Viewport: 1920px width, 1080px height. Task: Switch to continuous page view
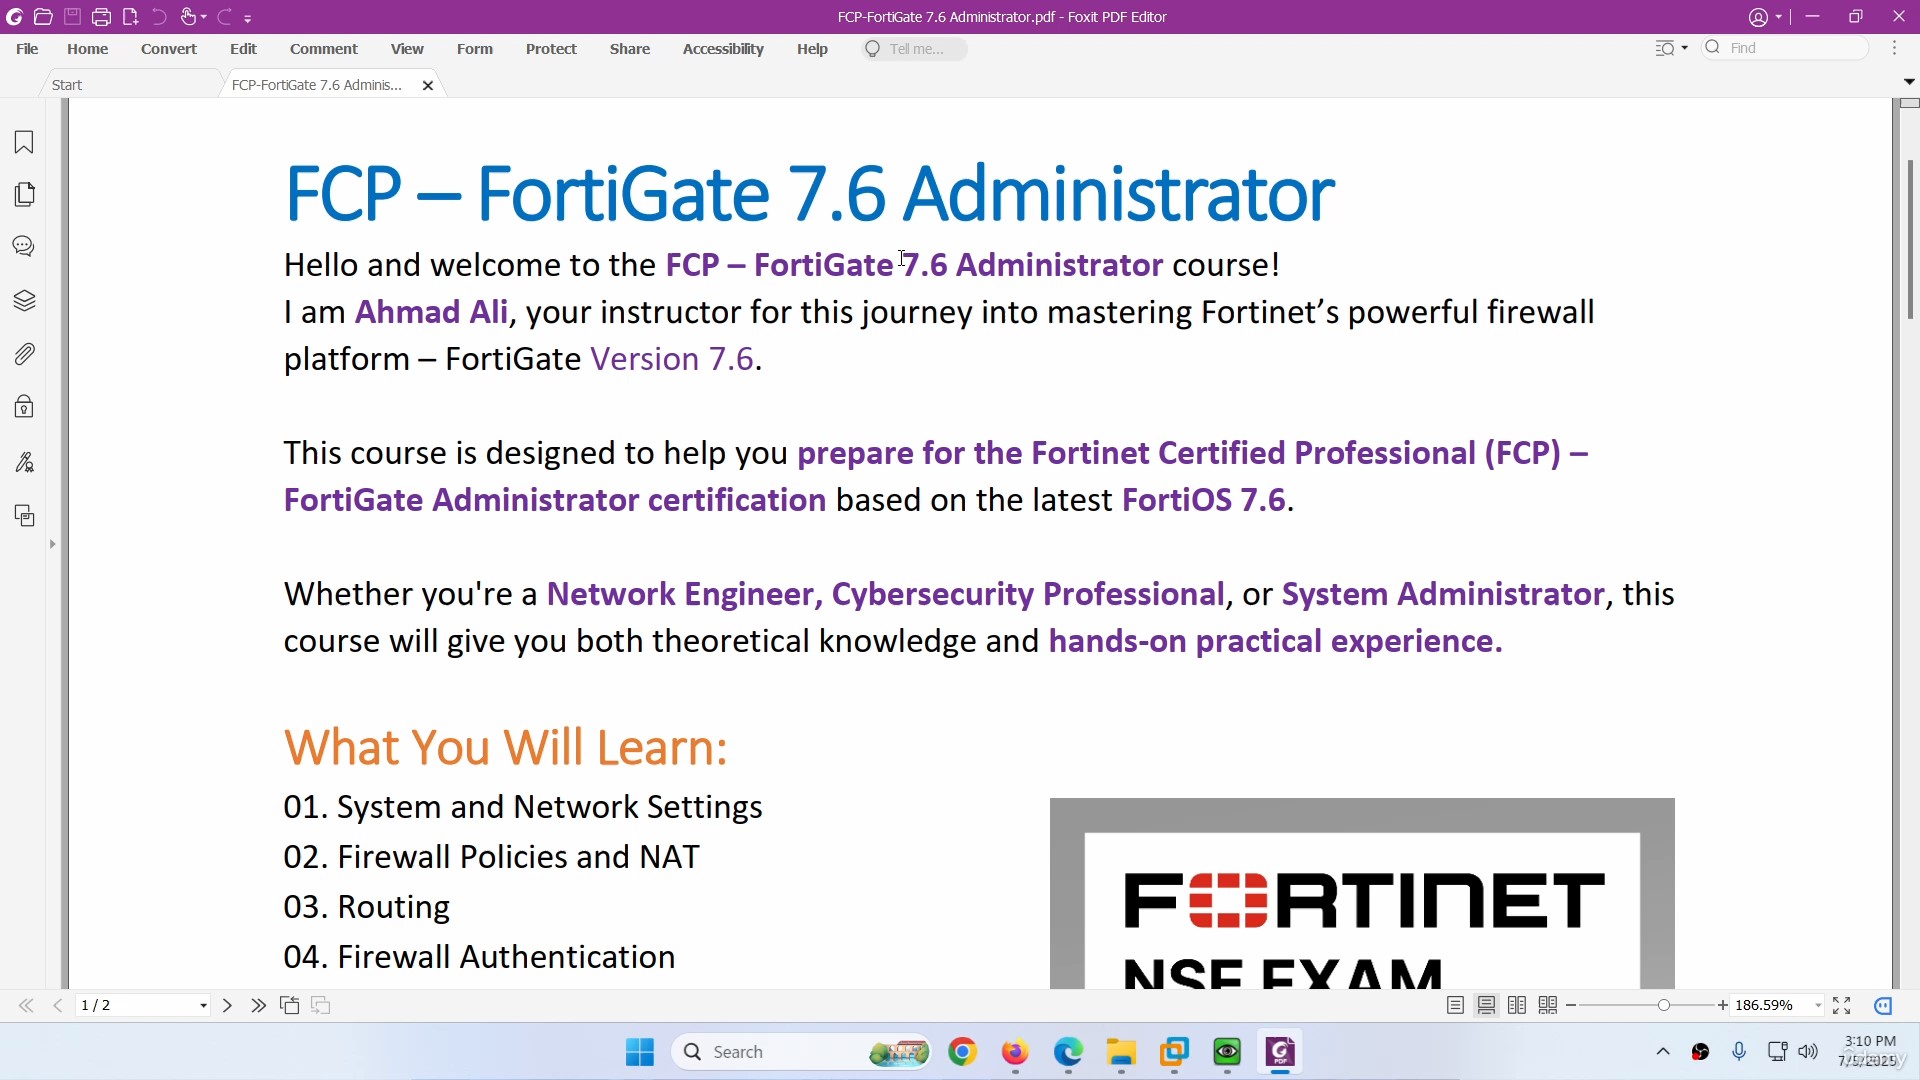click(x=1486, y=1006)
